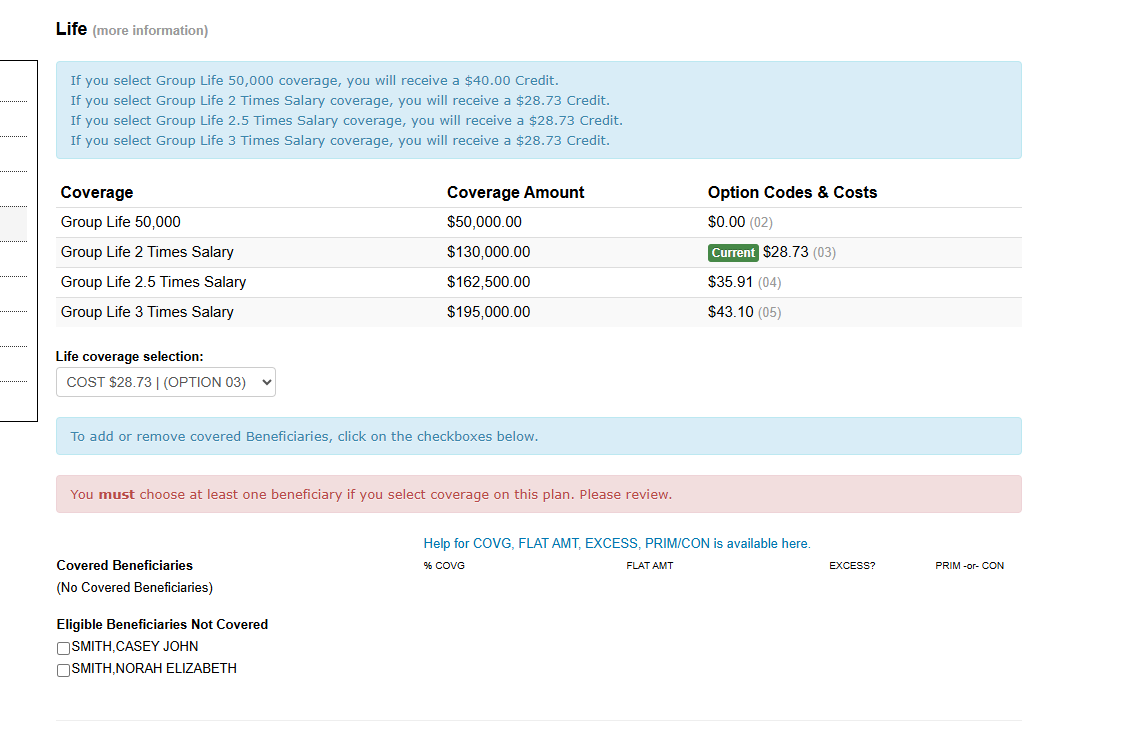Click the $35.91 cost for option 04
This screenshot has width=1124, height=744.
coord(730,282)
